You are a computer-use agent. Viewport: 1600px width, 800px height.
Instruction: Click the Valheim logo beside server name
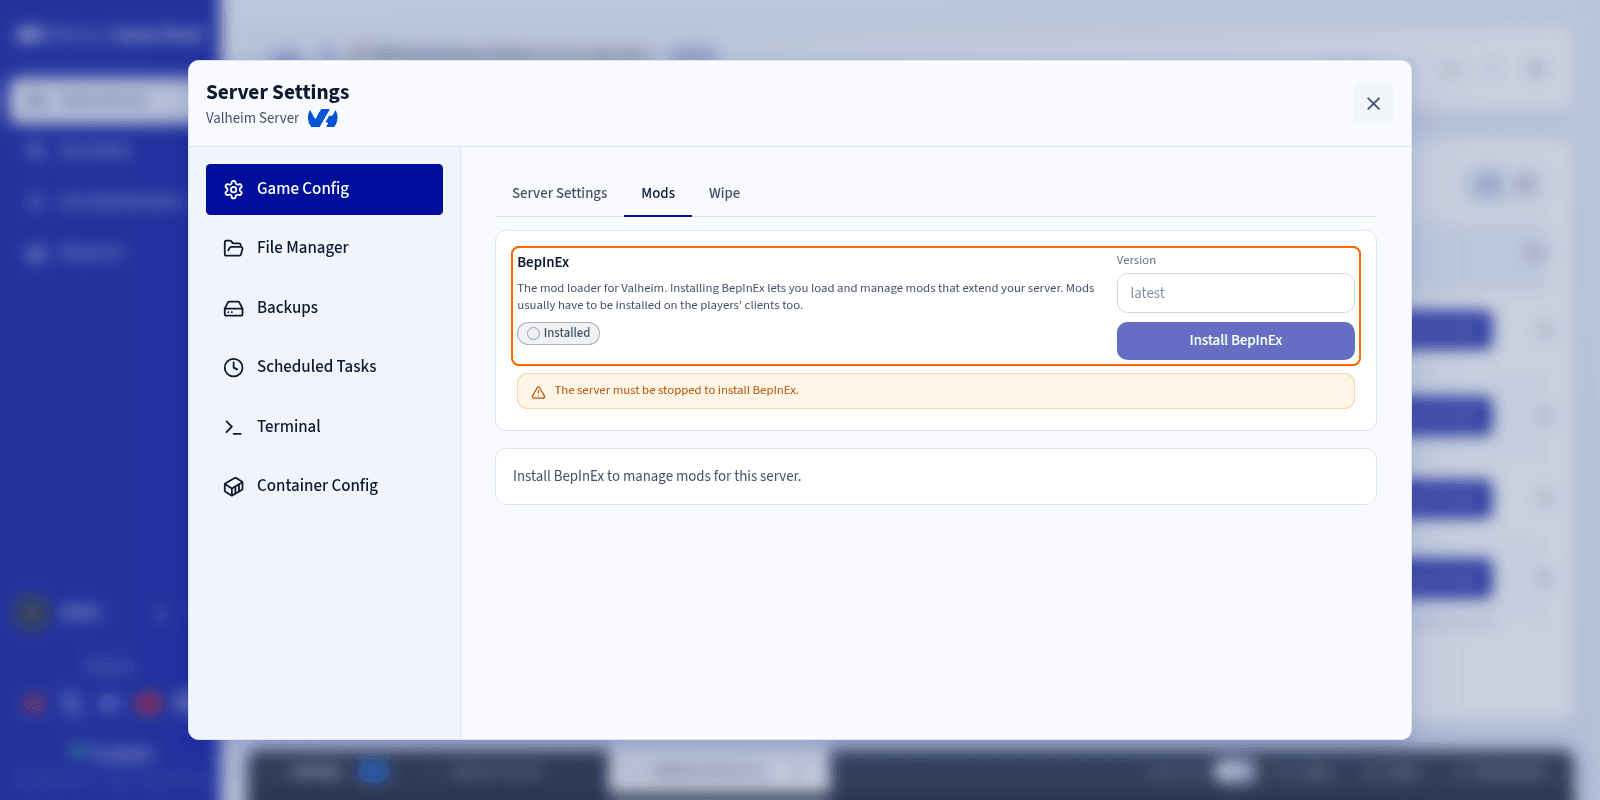point(322,118)
